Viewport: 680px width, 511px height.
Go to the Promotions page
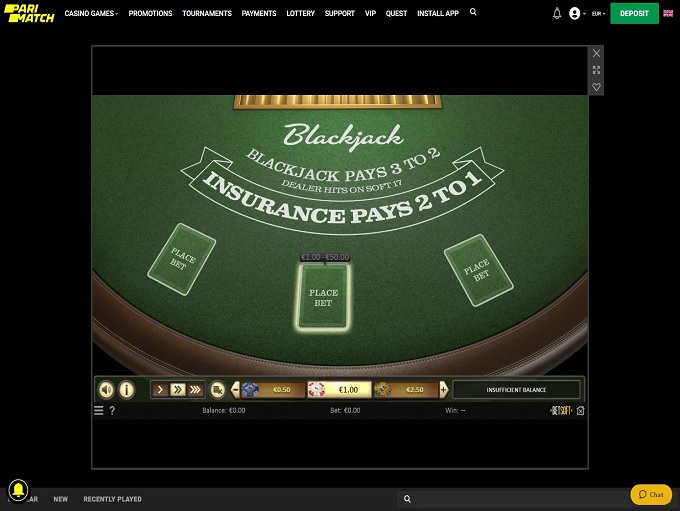pos(150,14)
